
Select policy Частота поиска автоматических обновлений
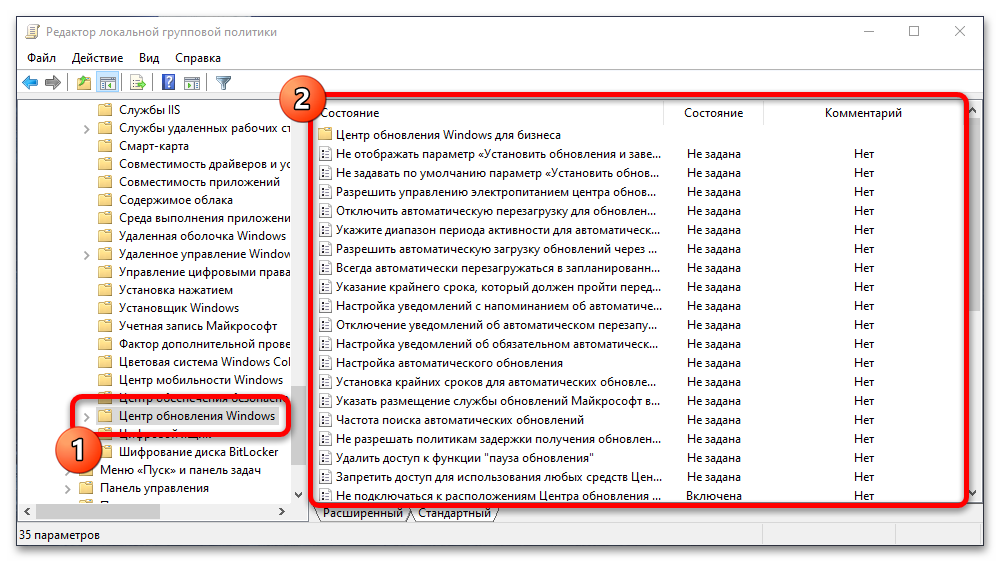tap(460, 420)
